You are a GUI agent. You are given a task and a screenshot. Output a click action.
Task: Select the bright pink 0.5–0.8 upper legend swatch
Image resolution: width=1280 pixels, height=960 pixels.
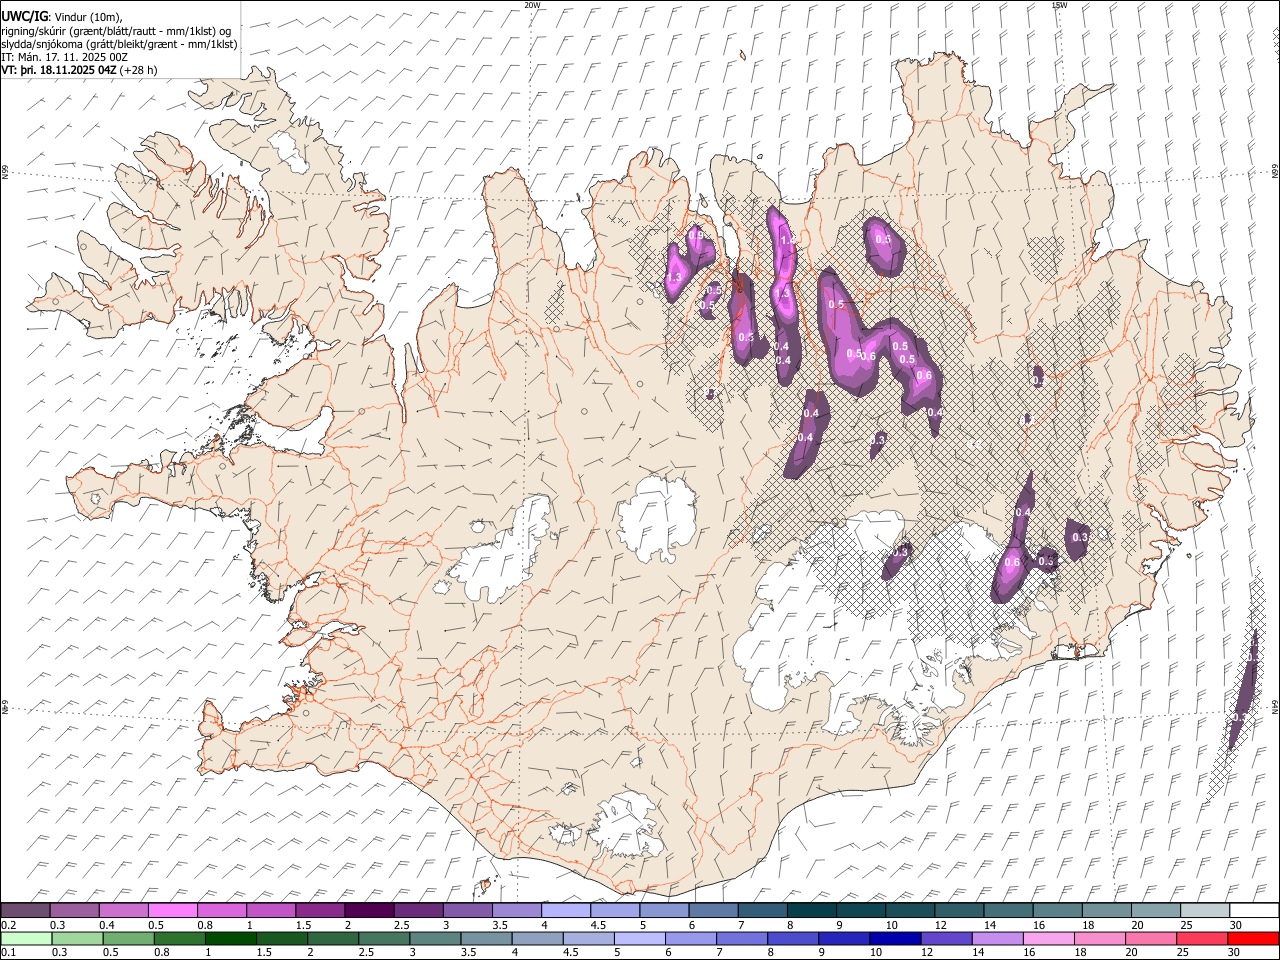172,910
